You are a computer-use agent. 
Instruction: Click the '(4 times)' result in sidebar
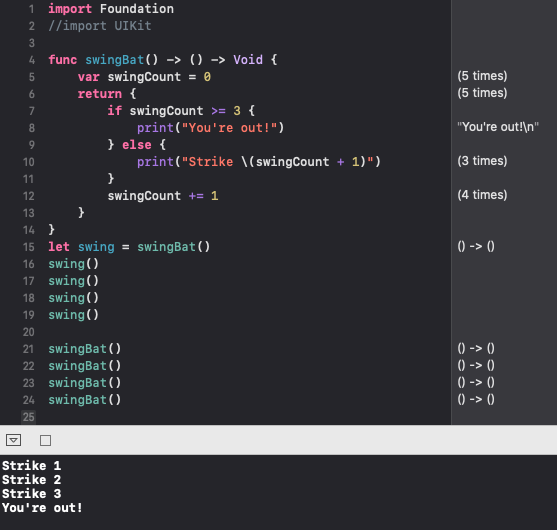482,195
